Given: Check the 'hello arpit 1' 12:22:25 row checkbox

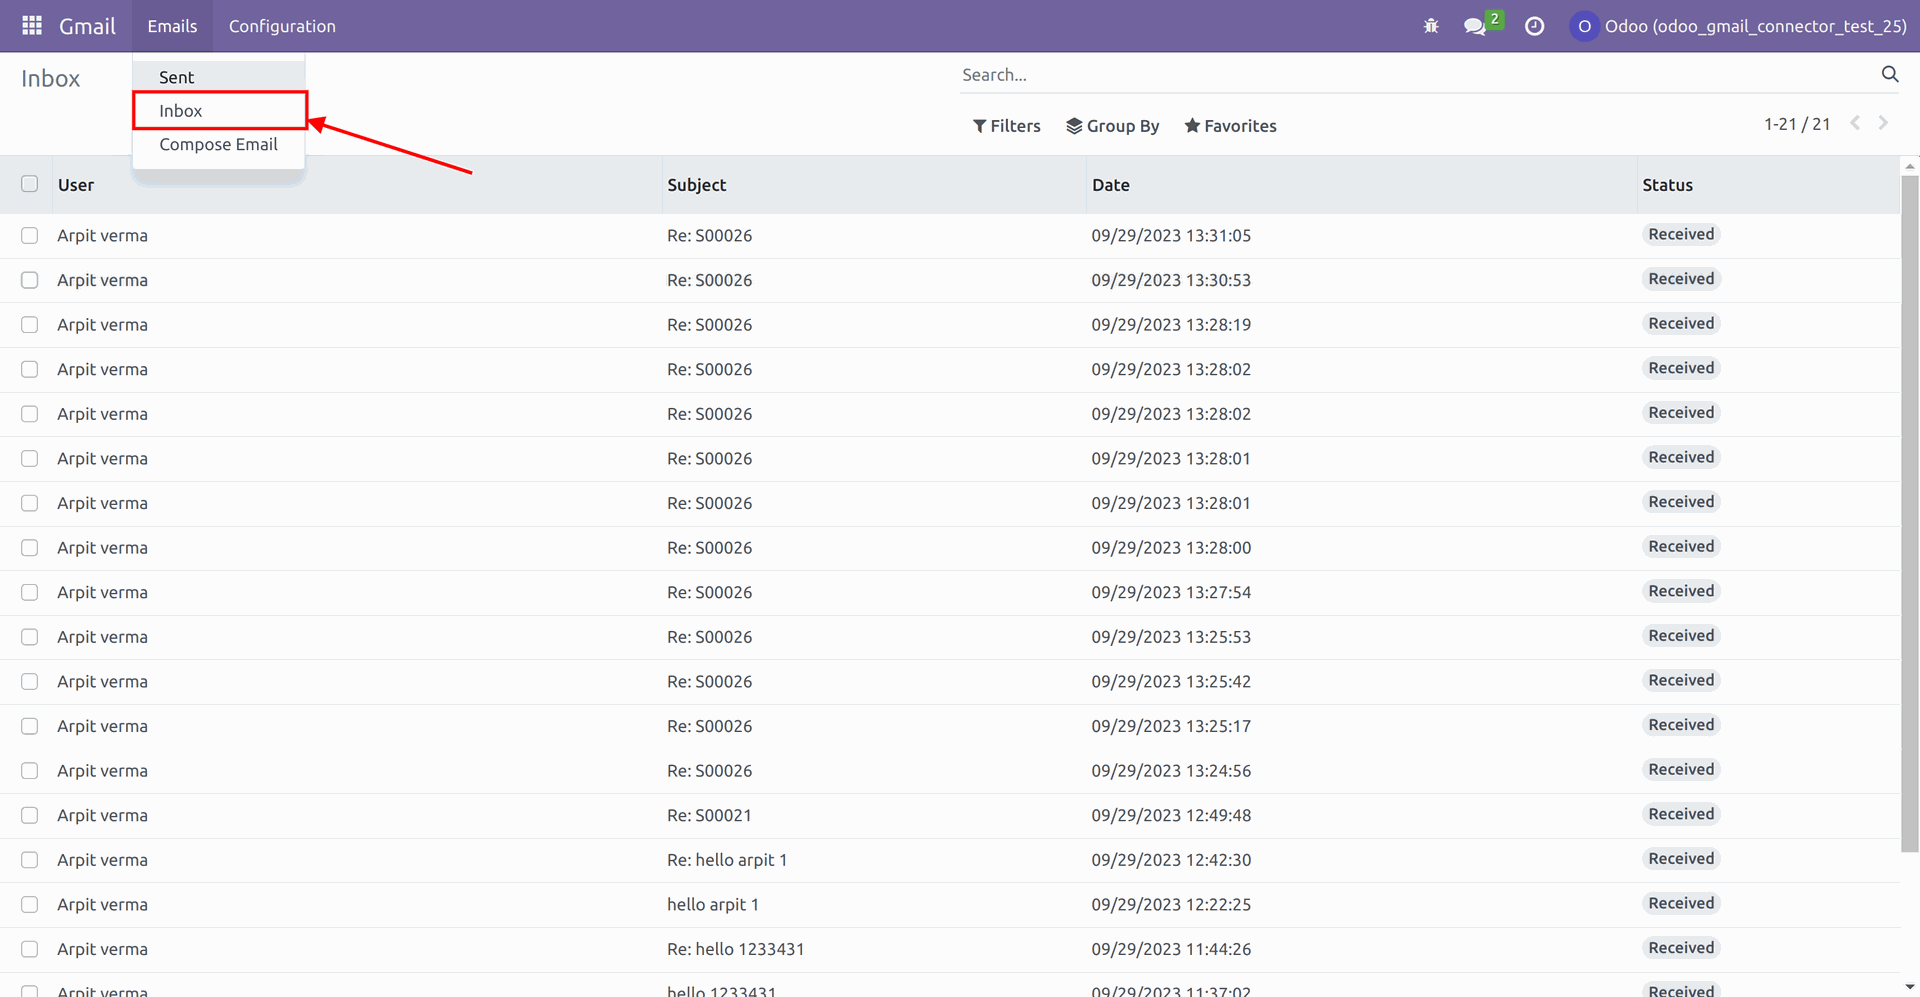Looking at the screenshot, I should [30, 905].
